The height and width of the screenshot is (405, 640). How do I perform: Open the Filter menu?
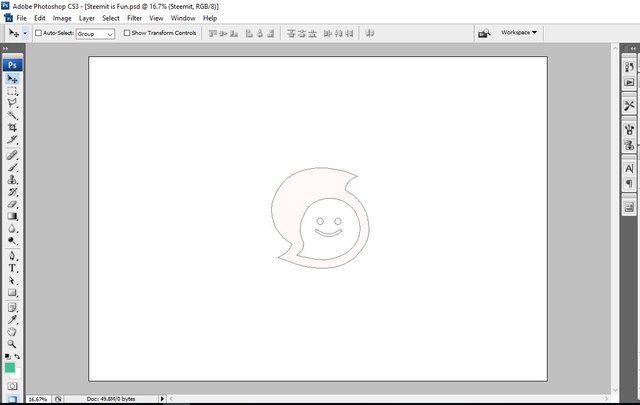134,18
